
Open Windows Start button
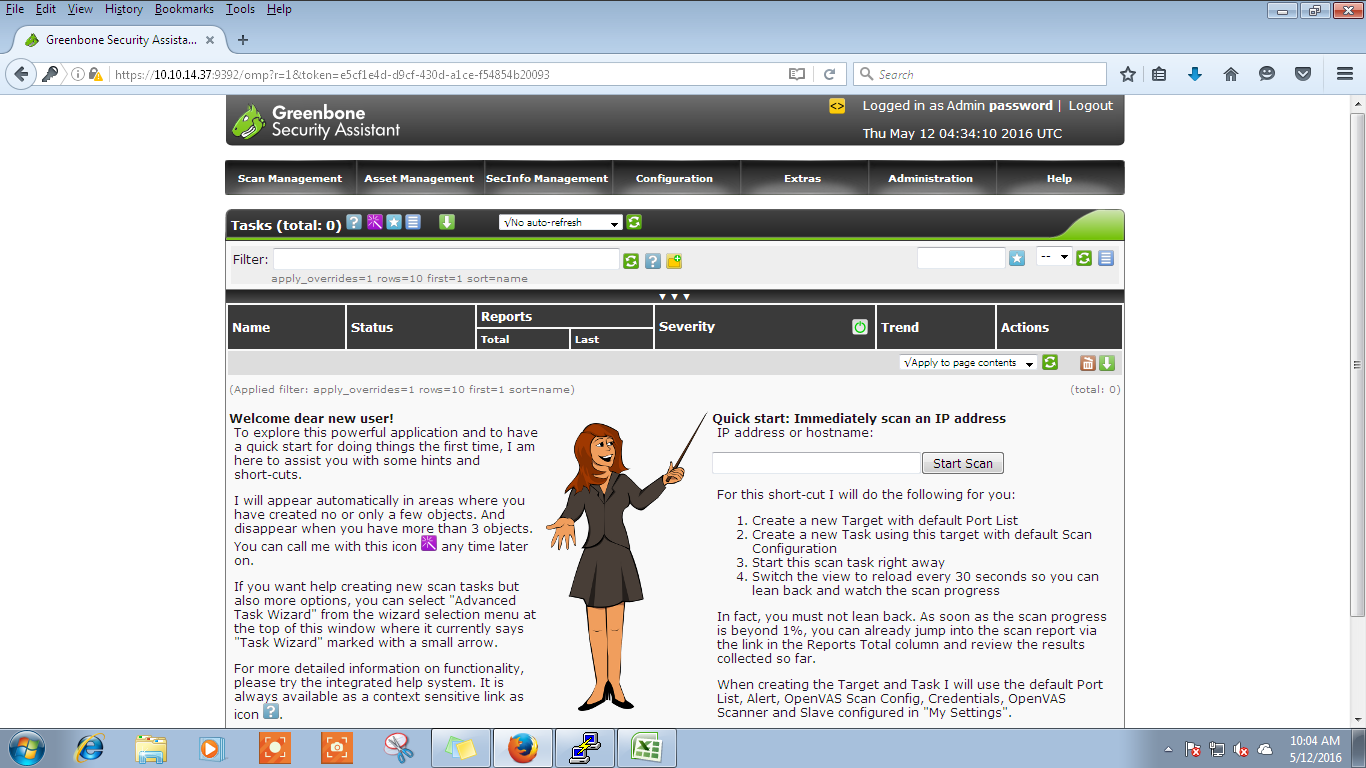(x=26, y=748)
